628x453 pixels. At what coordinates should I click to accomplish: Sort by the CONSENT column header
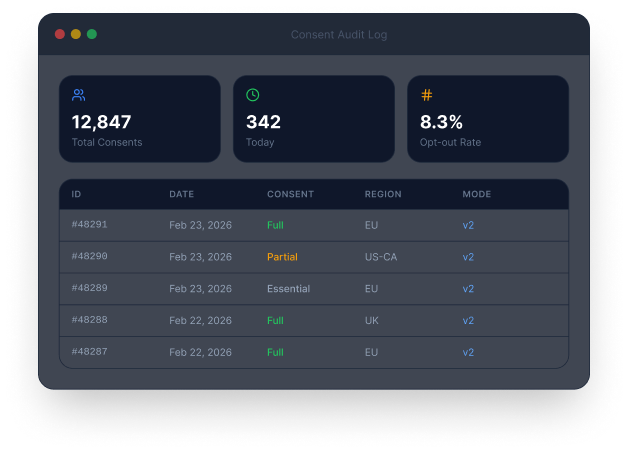coord(290,194)
